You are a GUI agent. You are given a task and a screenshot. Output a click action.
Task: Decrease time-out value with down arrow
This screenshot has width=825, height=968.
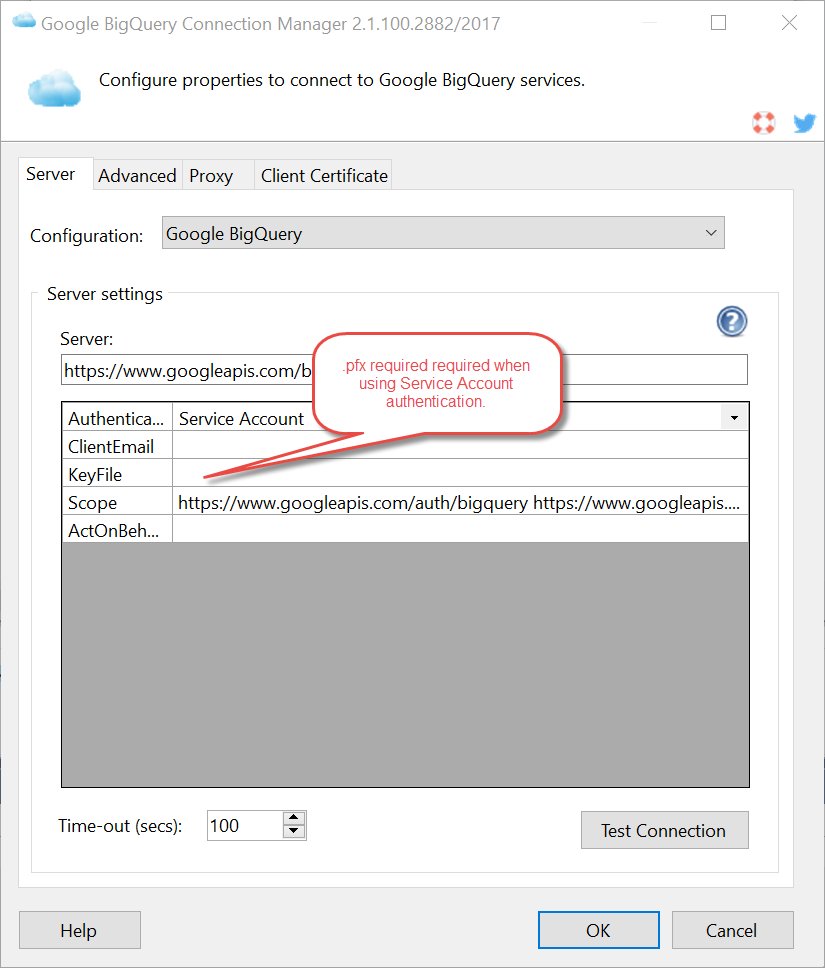click(293, 832)
